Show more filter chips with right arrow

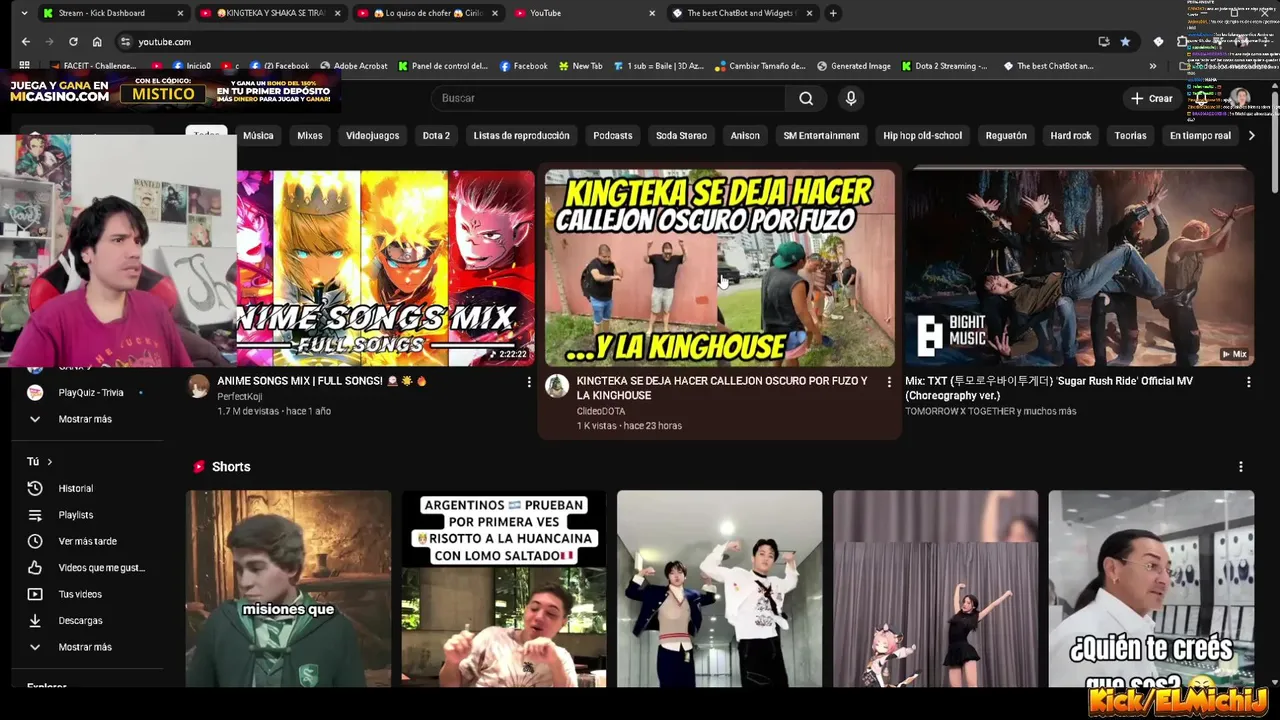tap(1252, 135)
